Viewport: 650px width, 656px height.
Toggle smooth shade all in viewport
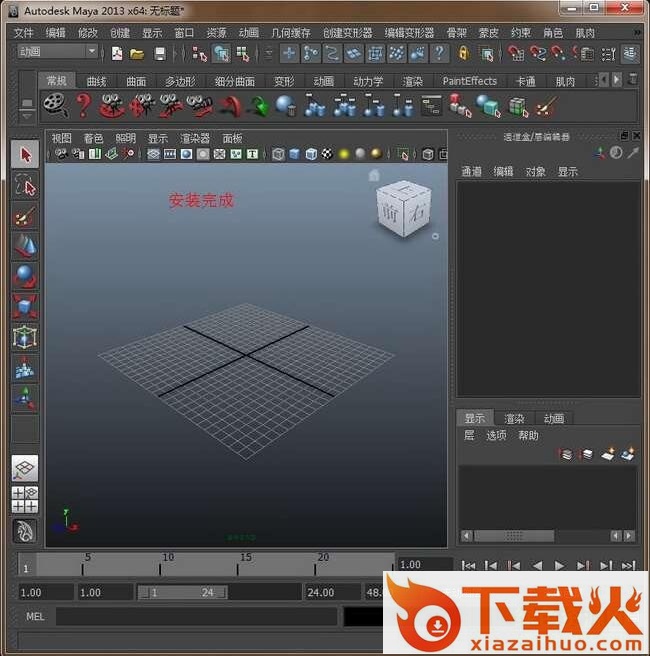pyautogui.click(x=294, y=154)
